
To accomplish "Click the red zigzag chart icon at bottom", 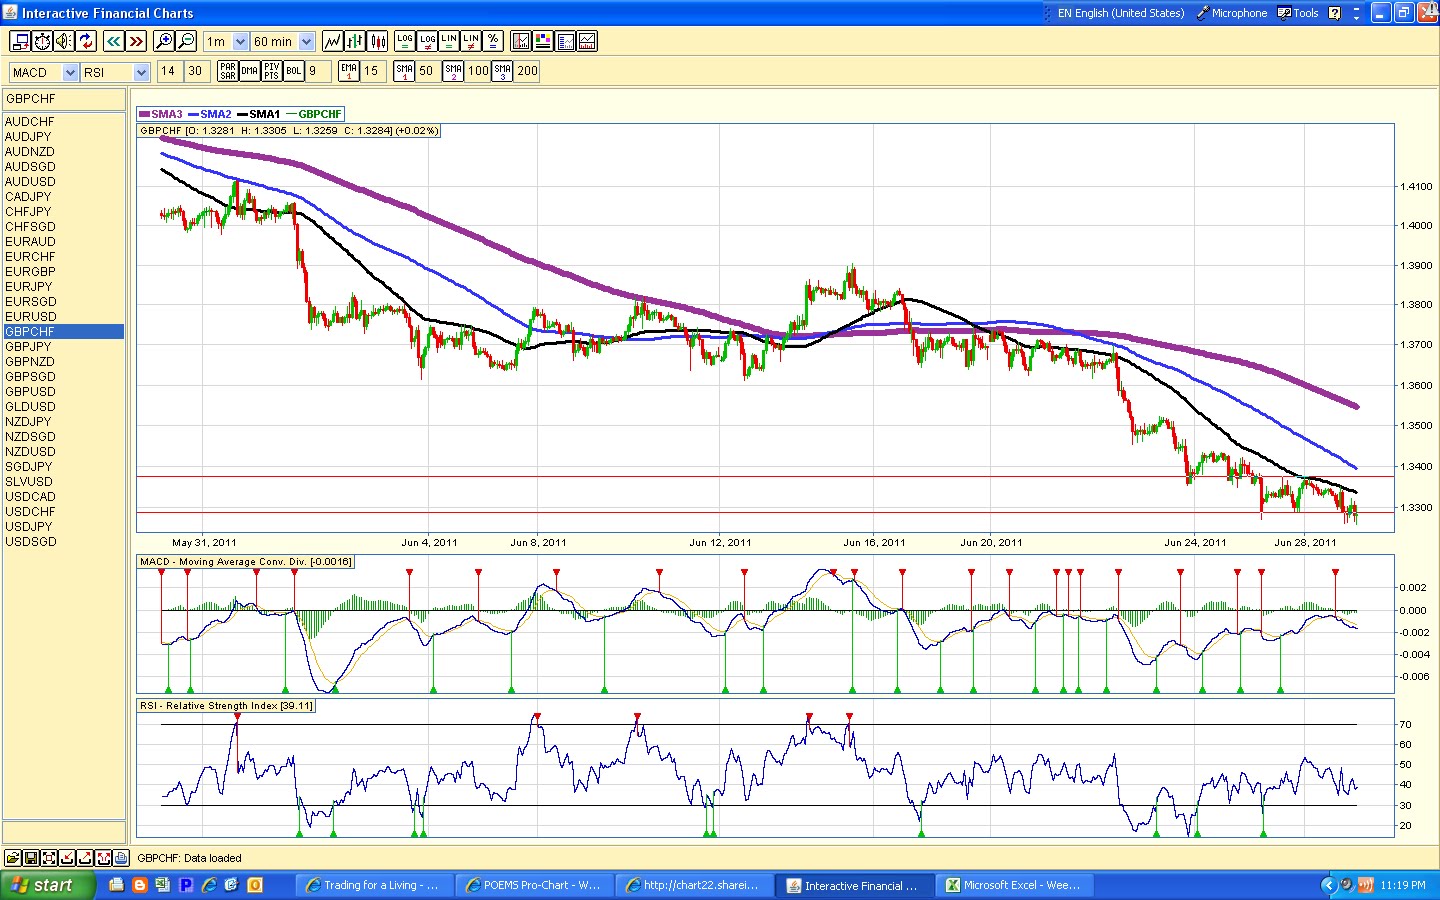I will [103, 858].
